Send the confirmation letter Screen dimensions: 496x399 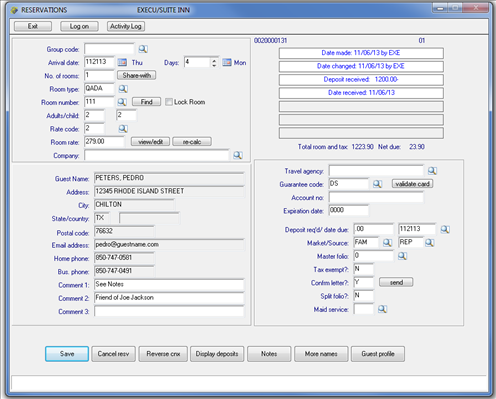[x=396, y=283]
